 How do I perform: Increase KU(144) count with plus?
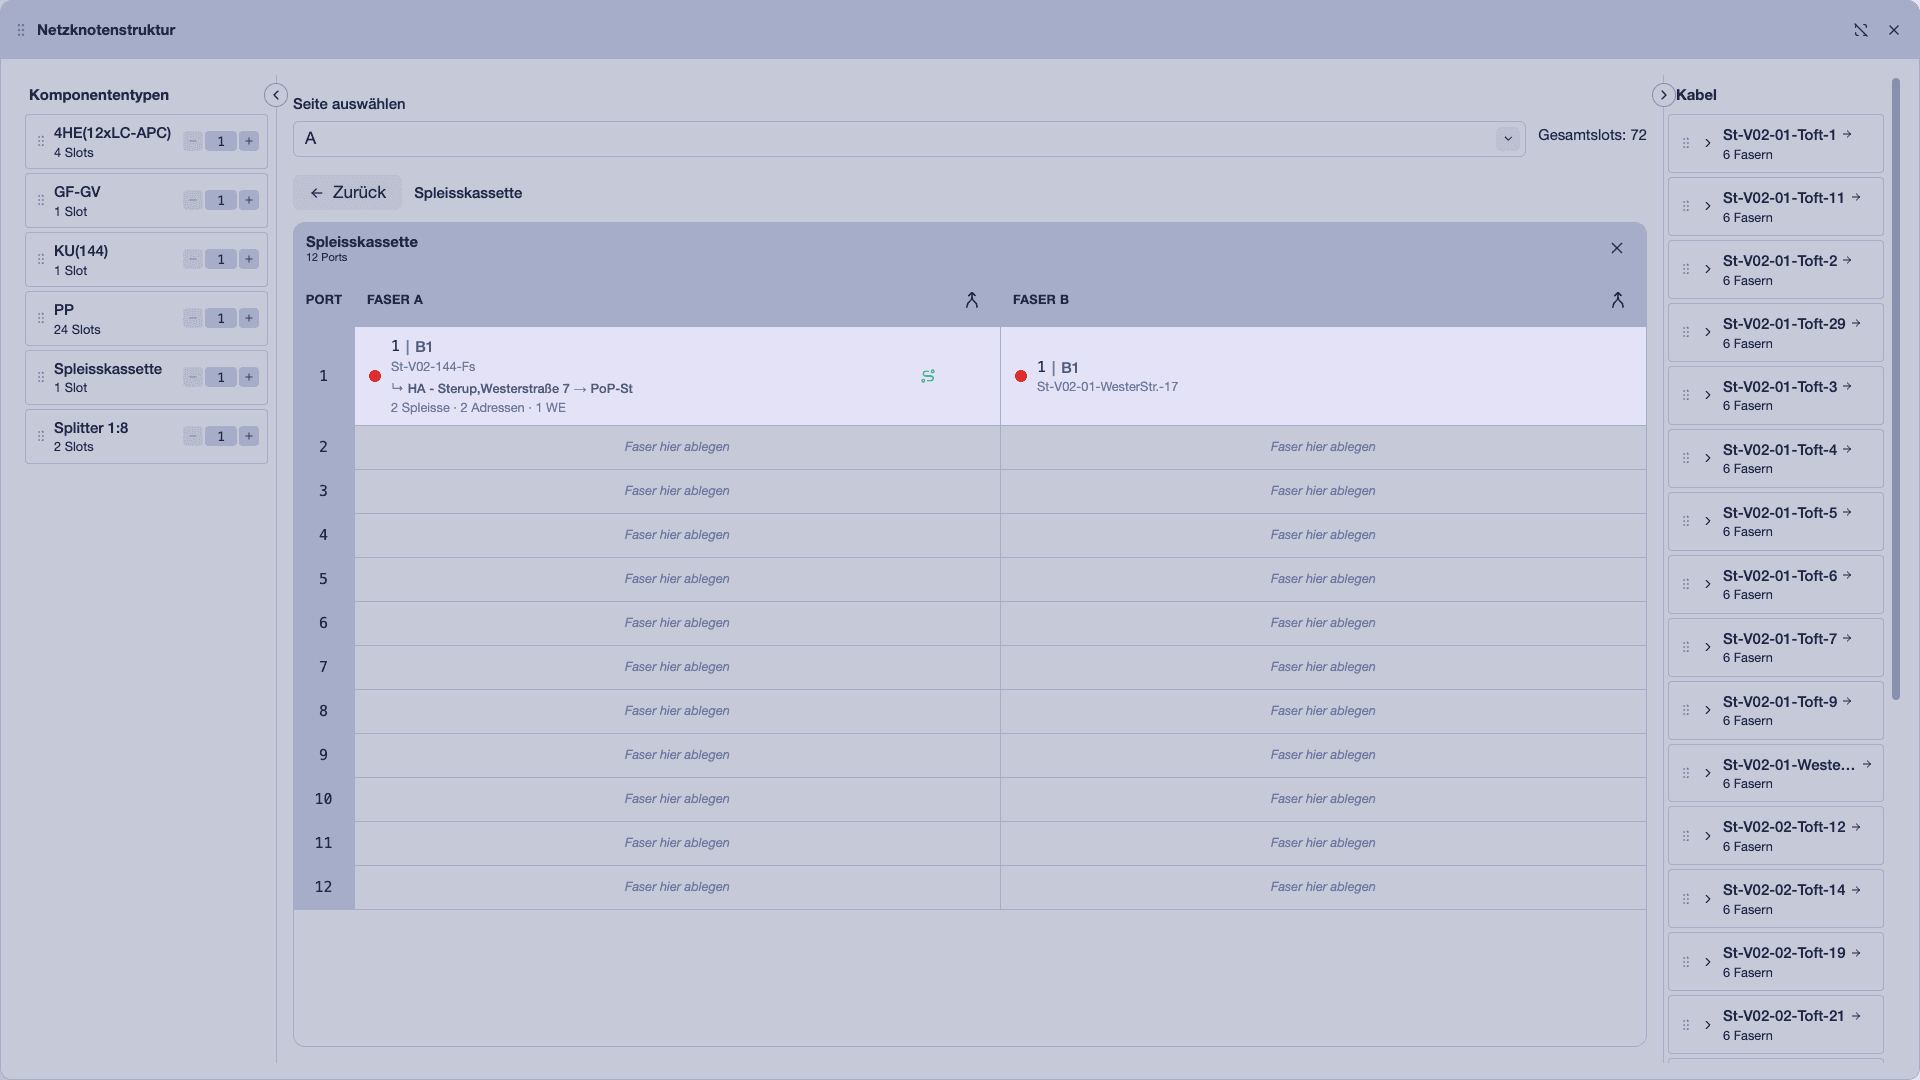pyautogui.click(x=249, y=259)
